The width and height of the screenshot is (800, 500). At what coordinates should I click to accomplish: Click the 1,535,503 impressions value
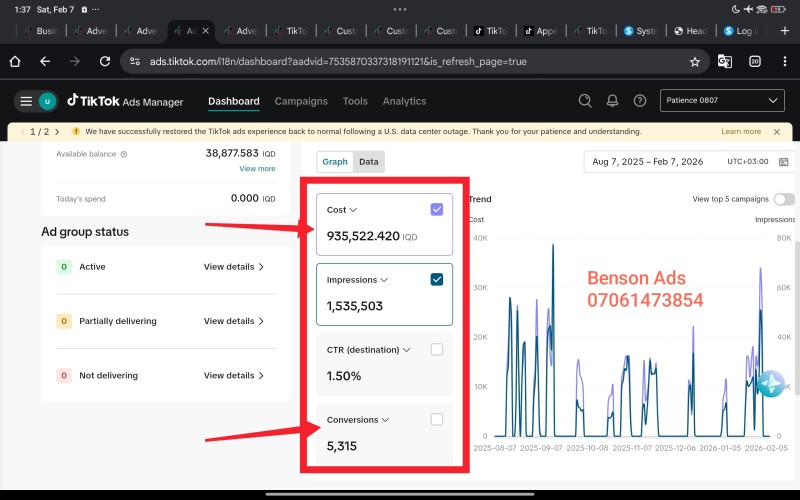[355, 306]
